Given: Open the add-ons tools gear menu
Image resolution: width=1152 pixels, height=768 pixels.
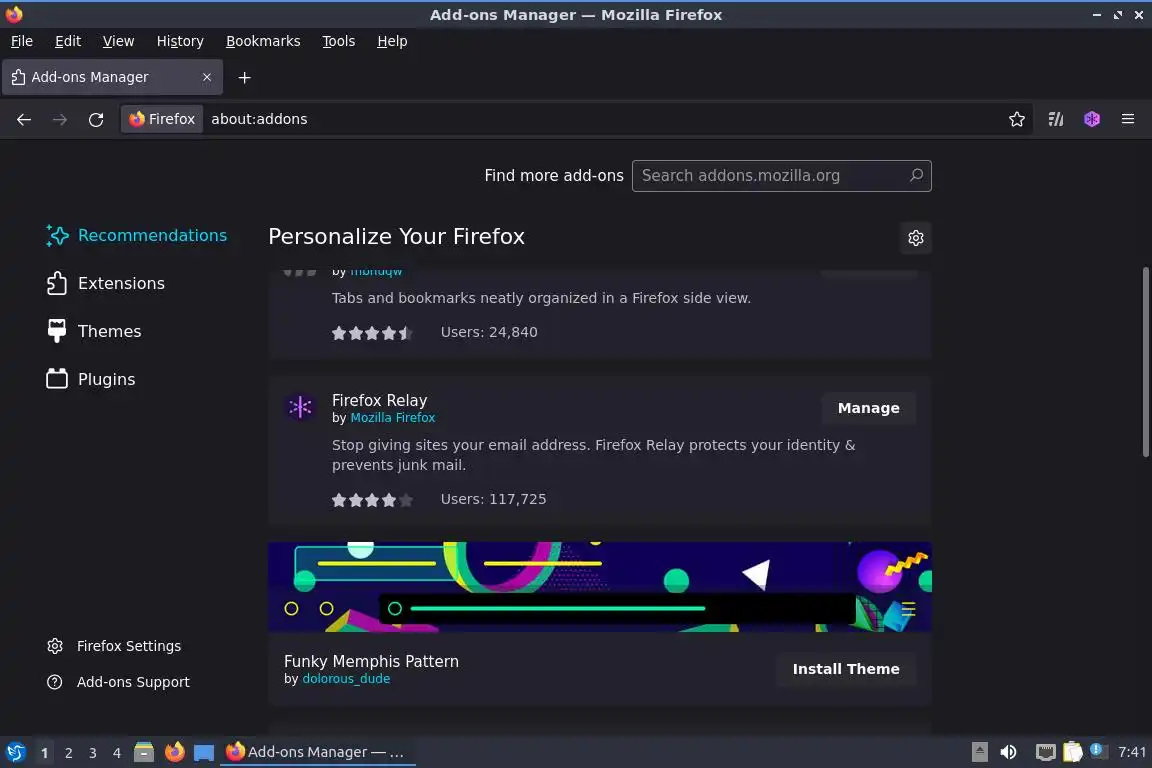Looking at the screenshot, I should tap(915, 238).
